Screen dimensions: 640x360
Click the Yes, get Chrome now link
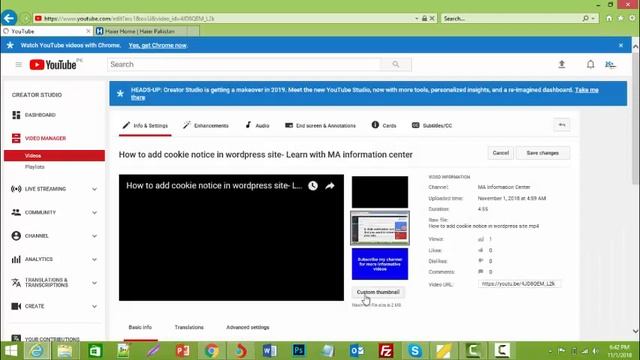tap(158, 45)
